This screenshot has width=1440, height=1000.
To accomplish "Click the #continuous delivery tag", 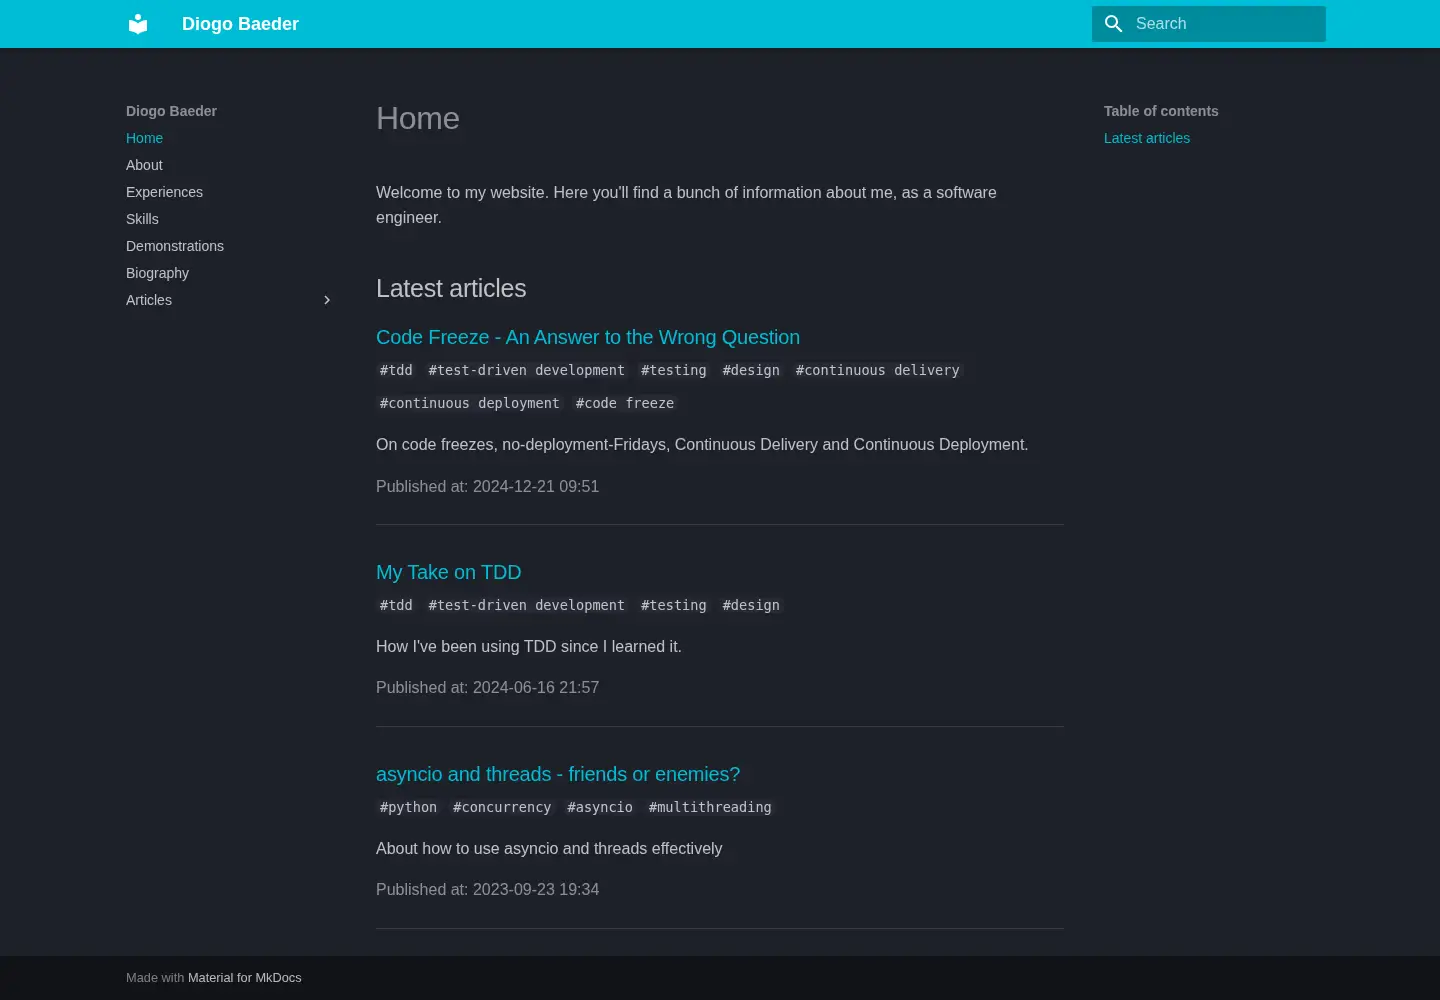I will [877, 370].
